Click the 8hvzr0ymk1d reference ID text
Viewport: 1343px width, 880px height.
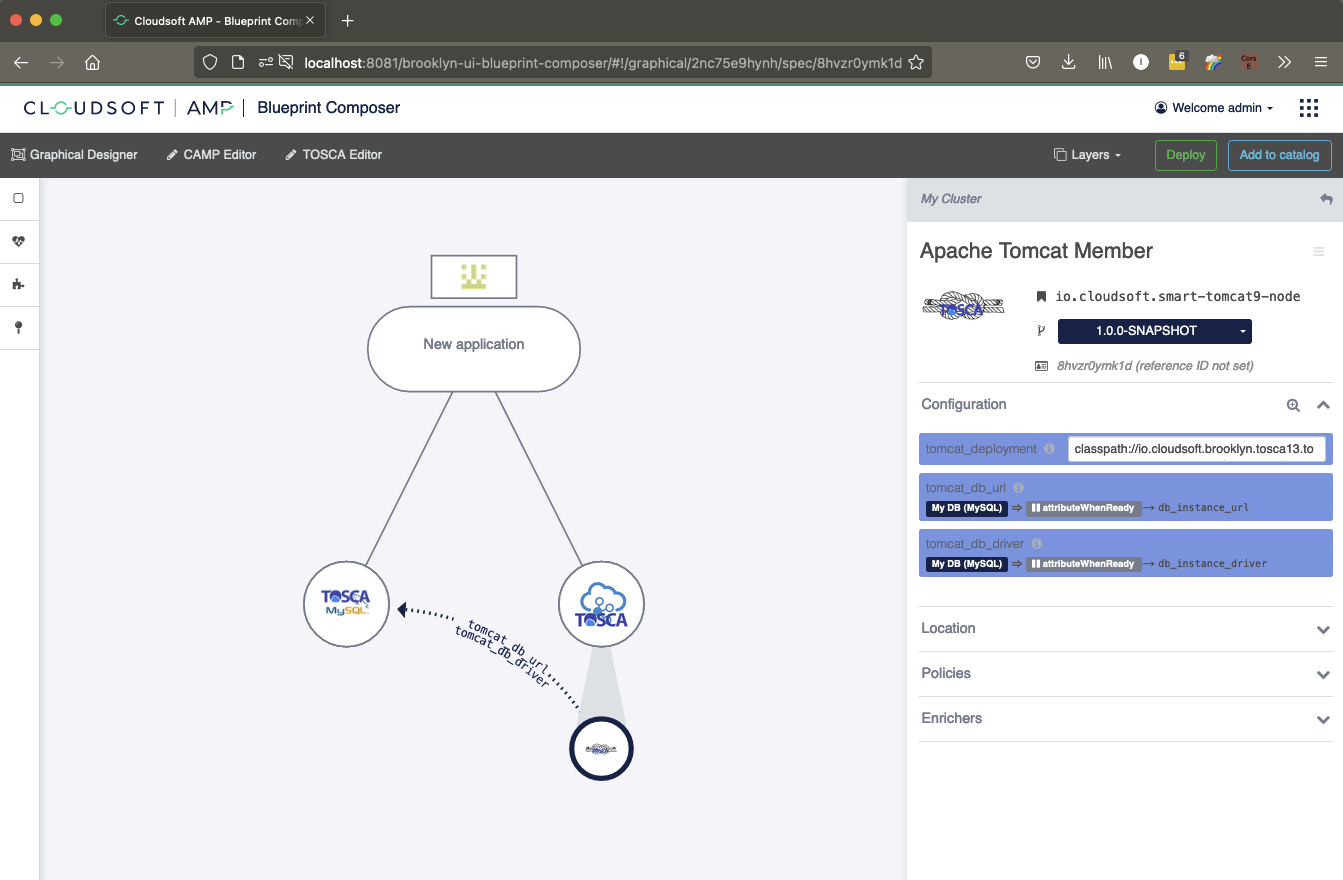coord(1155,366)
